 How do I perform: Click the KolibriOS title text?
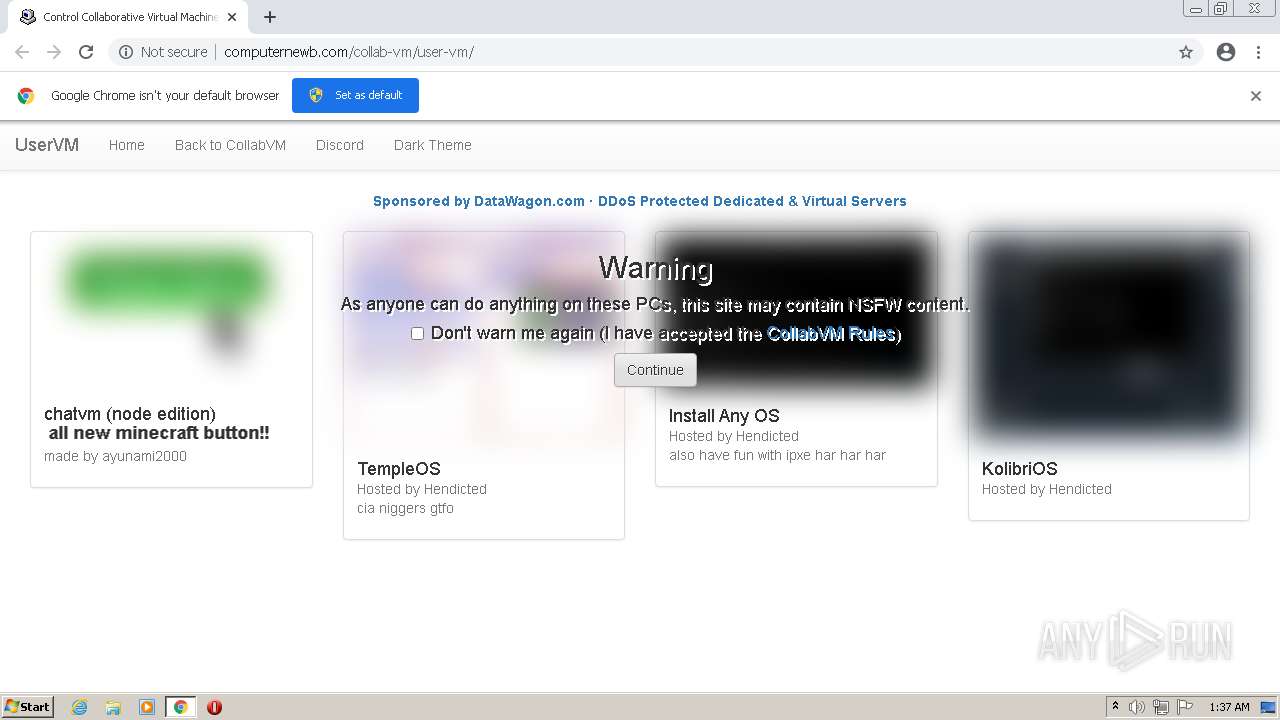point(1020,469)
